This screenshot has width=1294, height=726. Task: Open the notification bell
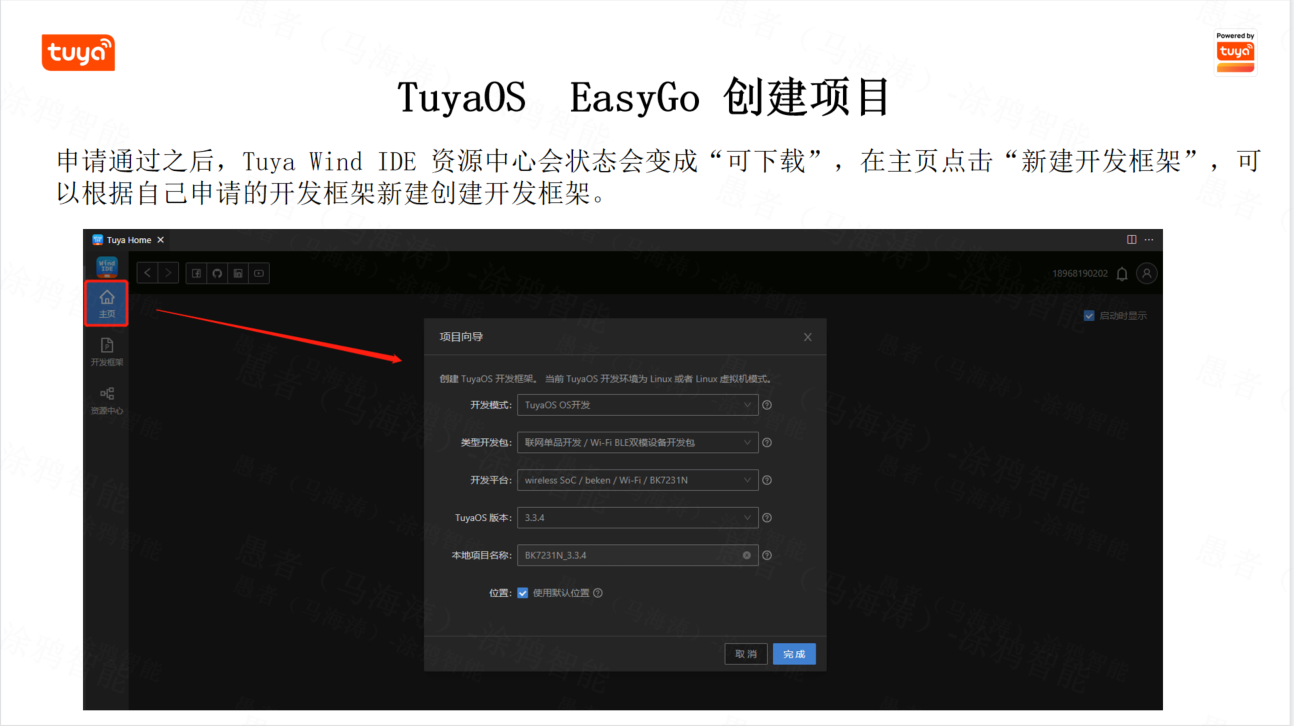coord(1122,273)
